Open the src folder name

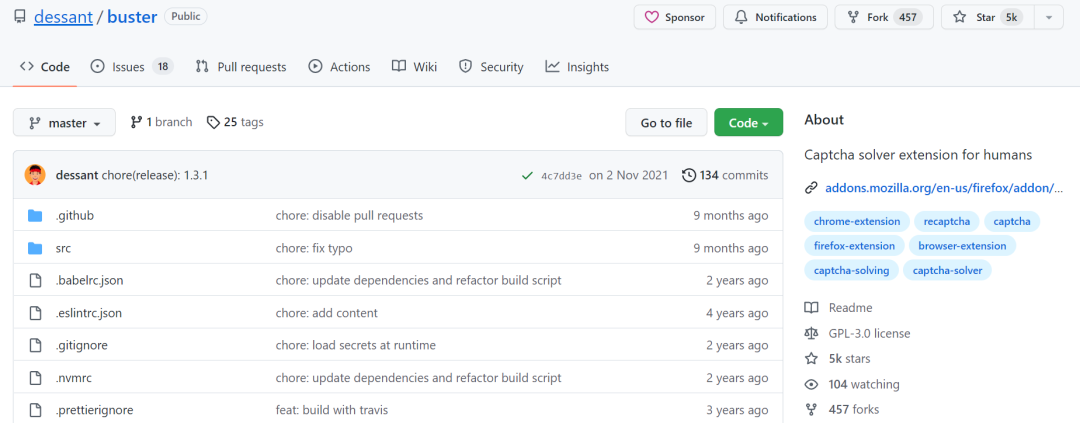pyautogui.click(x=63, y=248)
